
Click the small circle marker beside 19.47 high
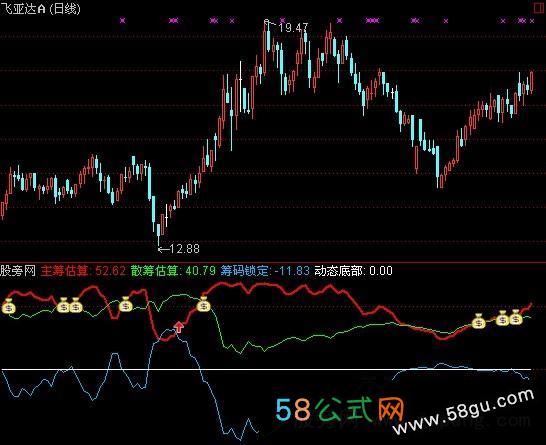pyautogui.click(x=267, y=22)
